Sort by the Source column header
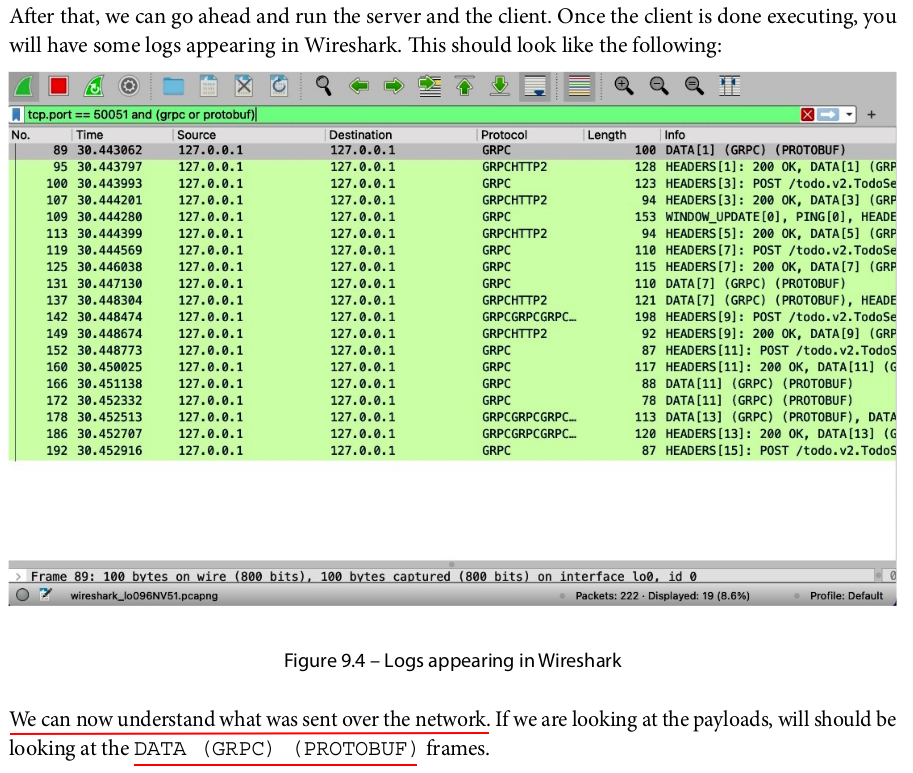Screen dimensions: 913x773 click(x=249, y=135)
